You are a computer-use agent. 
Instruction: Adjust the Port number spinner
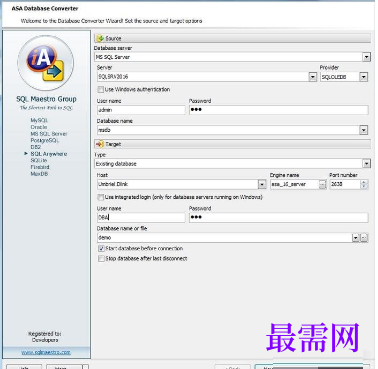364,184
